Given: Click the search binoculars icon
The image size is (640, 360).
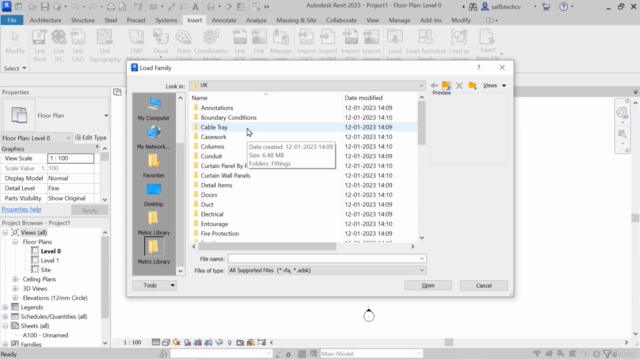Looking at the screenshot, I should 473,7.
